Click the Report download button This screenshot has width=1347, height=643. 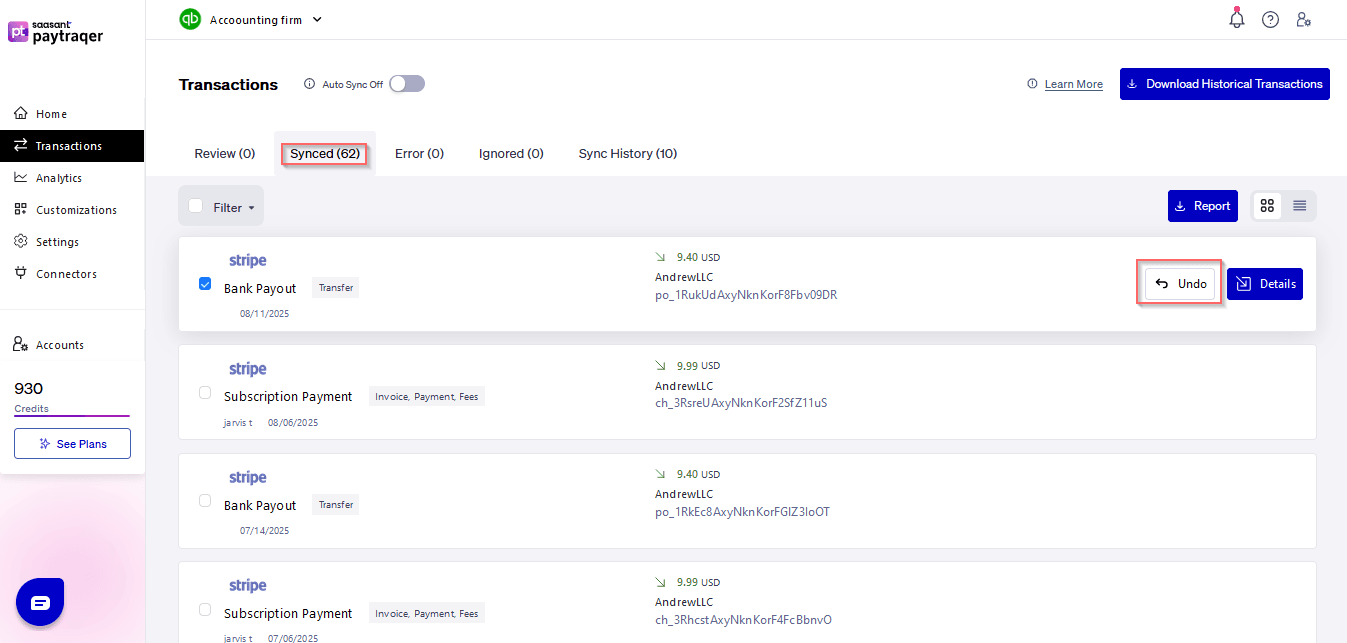(1203, 206)
